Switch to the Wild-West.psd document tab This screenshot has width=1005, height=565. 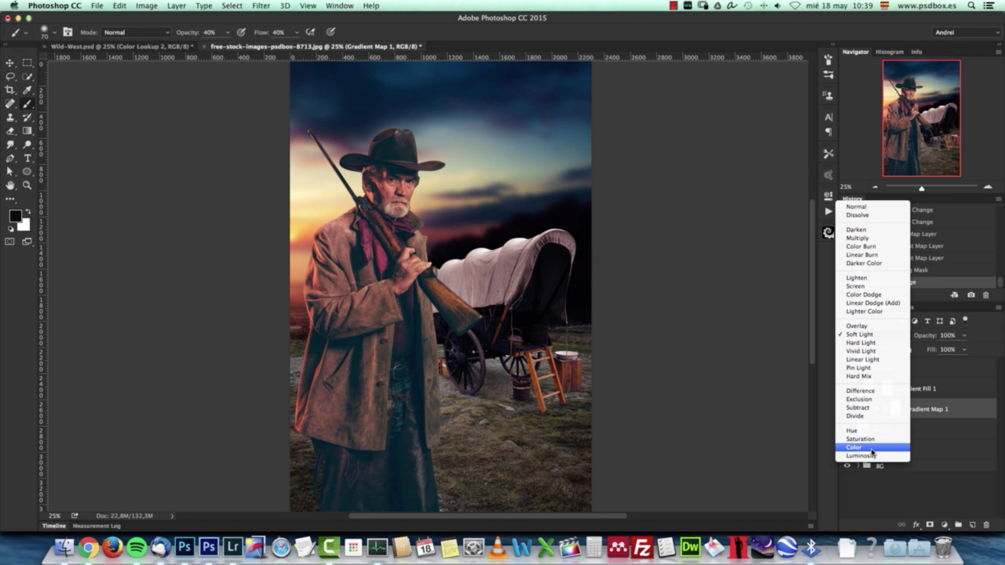tap(122, 47)
